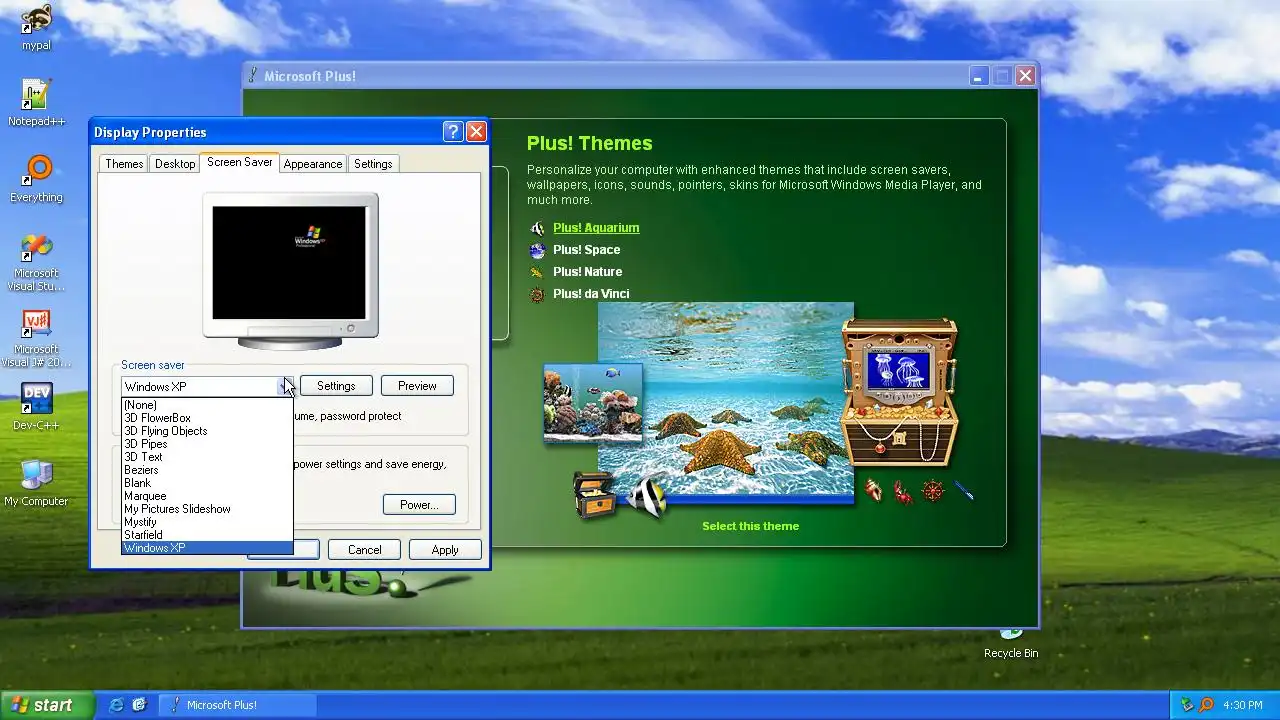Select 3D Text screen saver option
The height and width of the screenshot is (720, 1280).
tap(207, 457)
